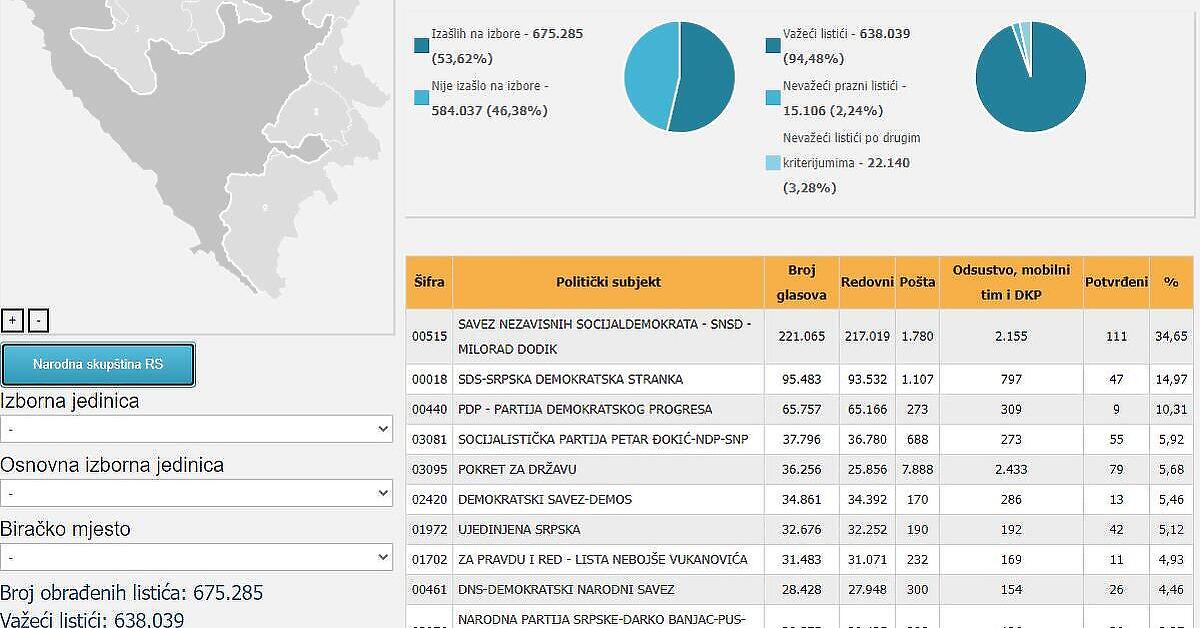Expand the Biračko mjesto dropdown
Viewport: 1200px width, 628px height.
coord(197,556)
